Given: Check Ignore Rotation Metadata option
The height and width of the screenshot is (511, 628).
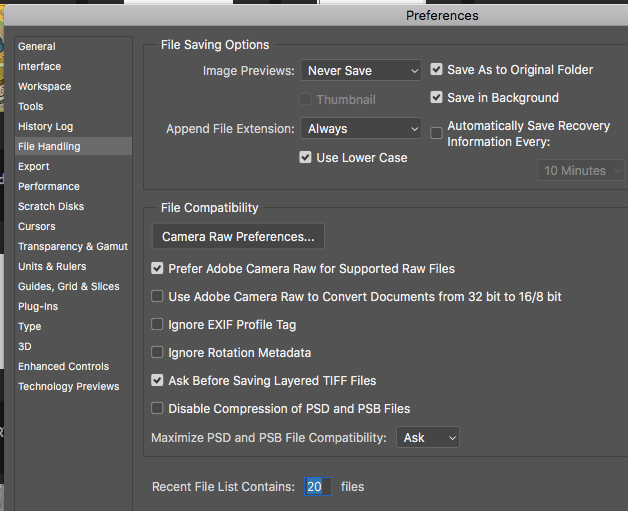Looking at the screenshot, I should point(157,353).
